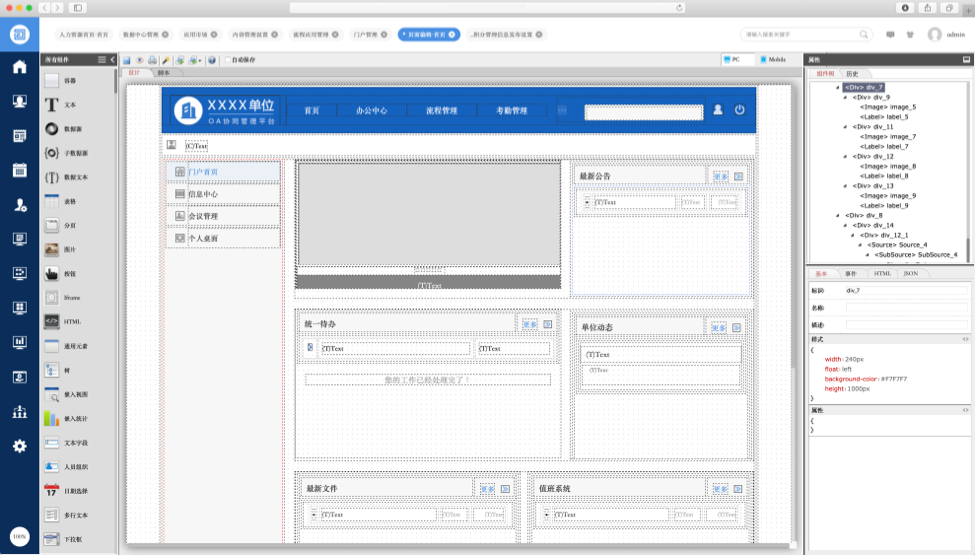Click the blue help icon in the toolbar

[x=212, y=60]
